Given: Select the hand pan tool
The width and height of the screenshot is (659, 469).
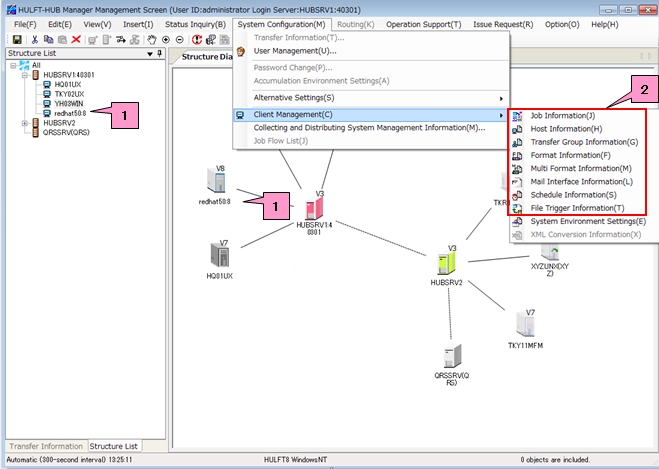Looking at the screenshot, I should click(152, 39).
